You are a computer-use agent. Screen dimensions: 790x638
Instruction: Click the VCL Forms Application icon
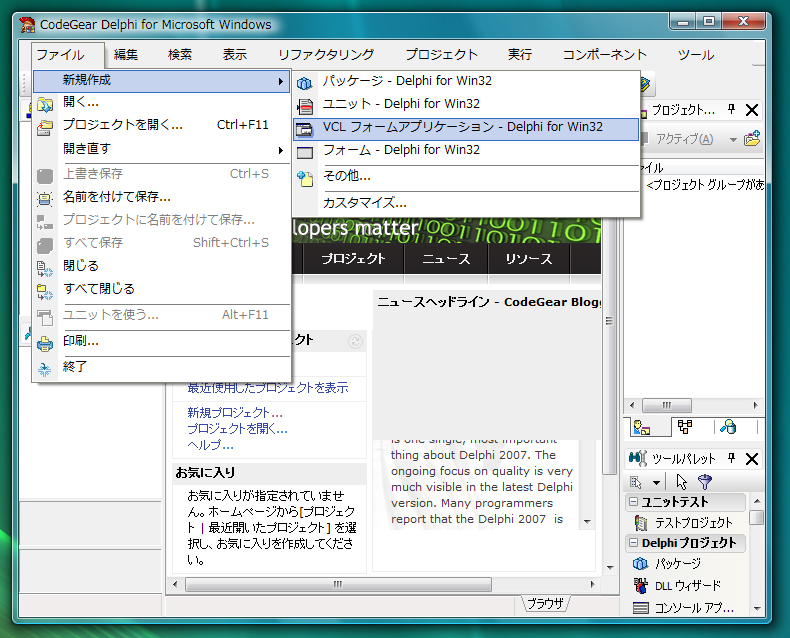304,130
